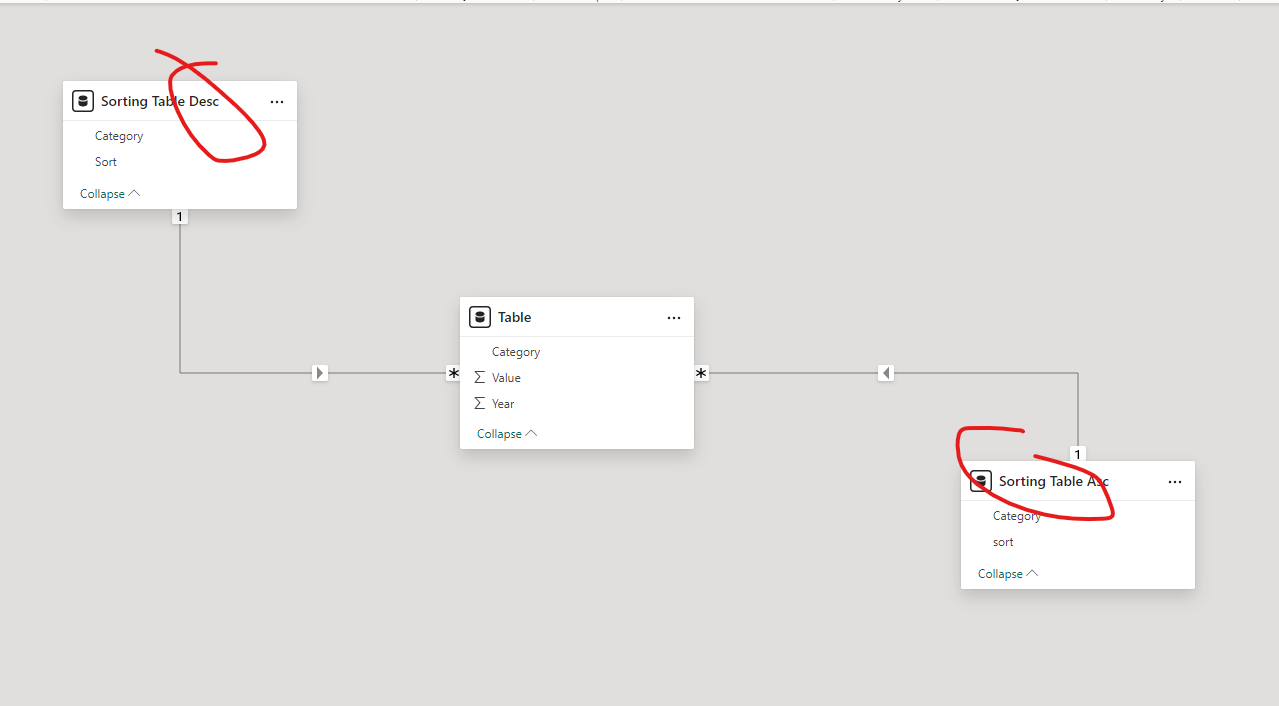Select filter direction arrow on Desc relationship line
This screenshot has height=706, width=1279.
tap(320, 373)
